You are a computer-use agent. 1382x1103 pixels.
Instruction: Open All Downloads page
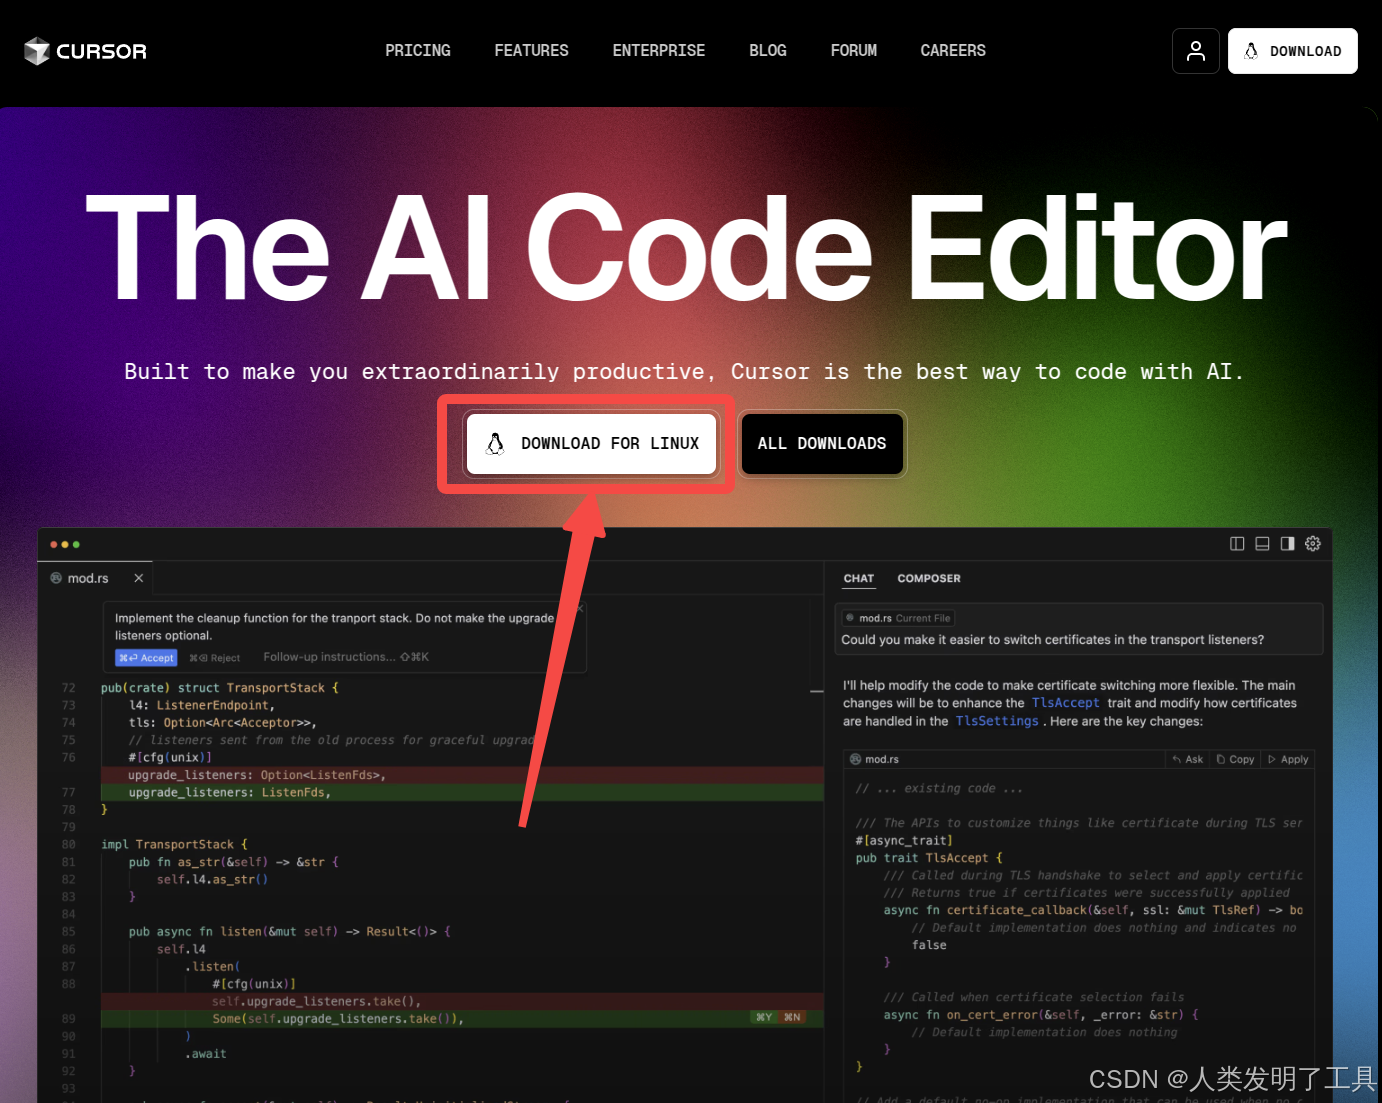[x=822, y=443]
